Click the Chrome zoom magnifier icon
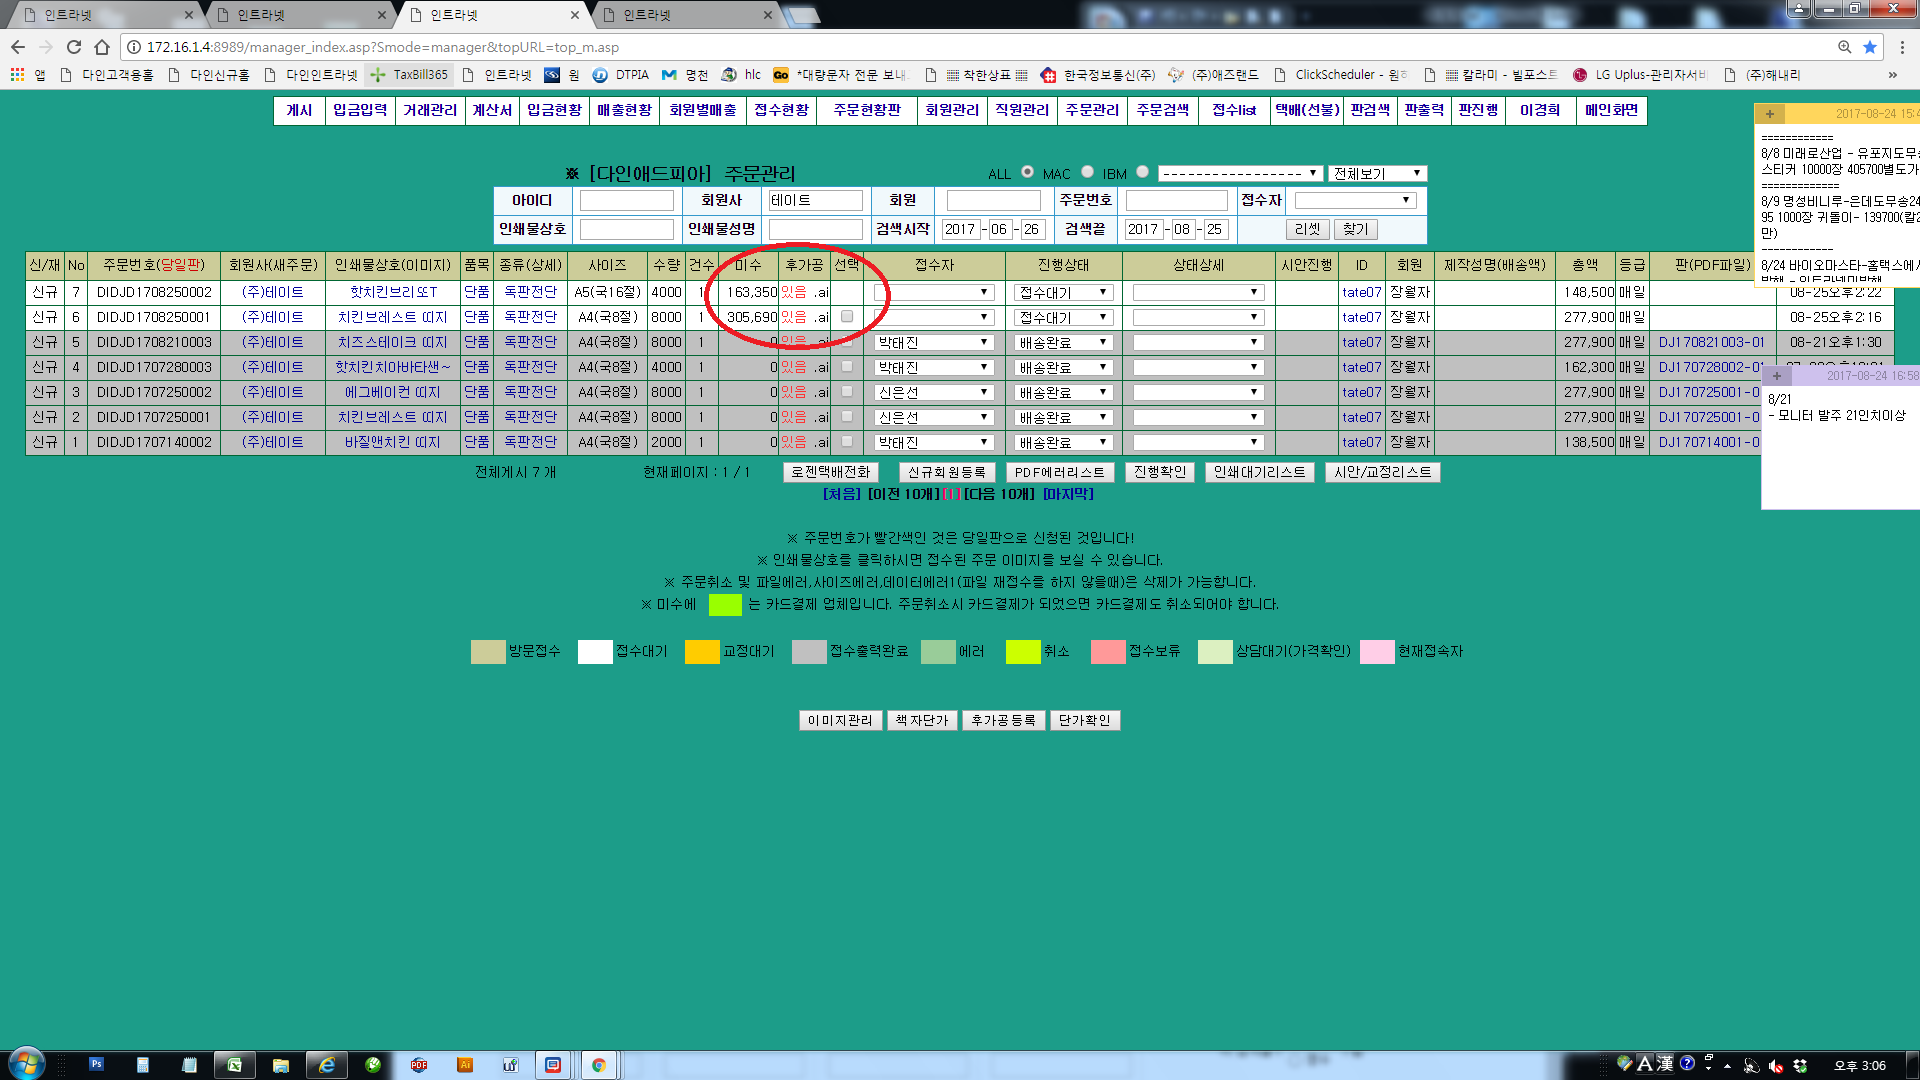 point(1844,47)
